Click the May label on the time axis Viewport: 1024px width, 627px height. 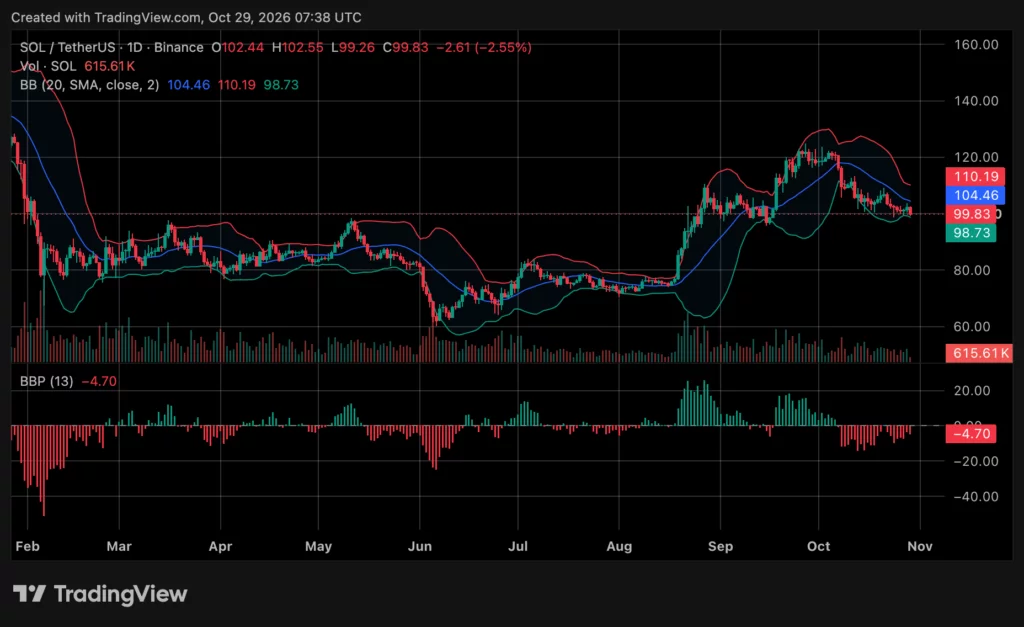318,546
